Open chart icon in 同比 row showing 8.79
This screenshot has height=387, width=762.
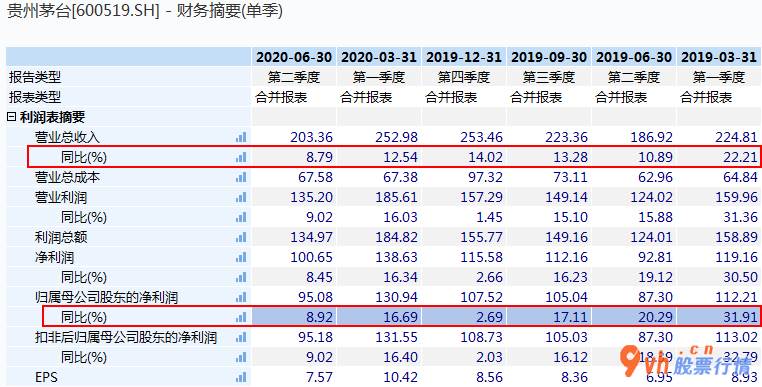pos(241,157)
